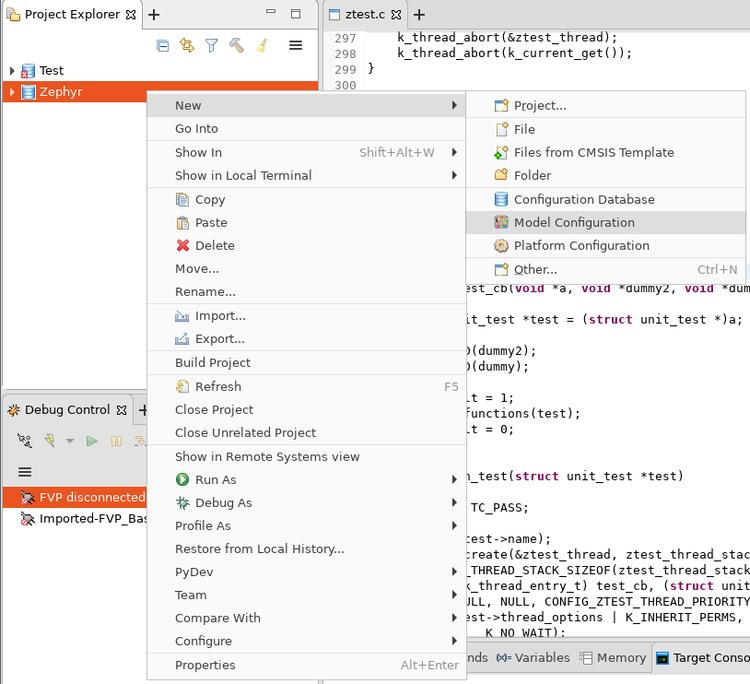Open dropdown arrow beside the debug connection icon
Viewport: 750px width, 684px height.
coord(70,441)
